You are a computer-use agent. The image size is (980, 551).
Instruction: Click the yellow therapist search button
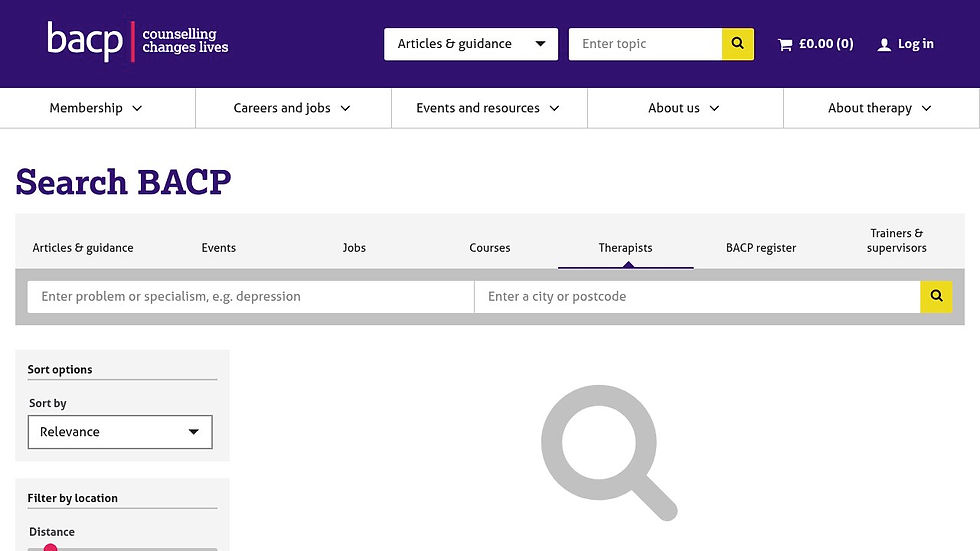(x=936, y=296)
